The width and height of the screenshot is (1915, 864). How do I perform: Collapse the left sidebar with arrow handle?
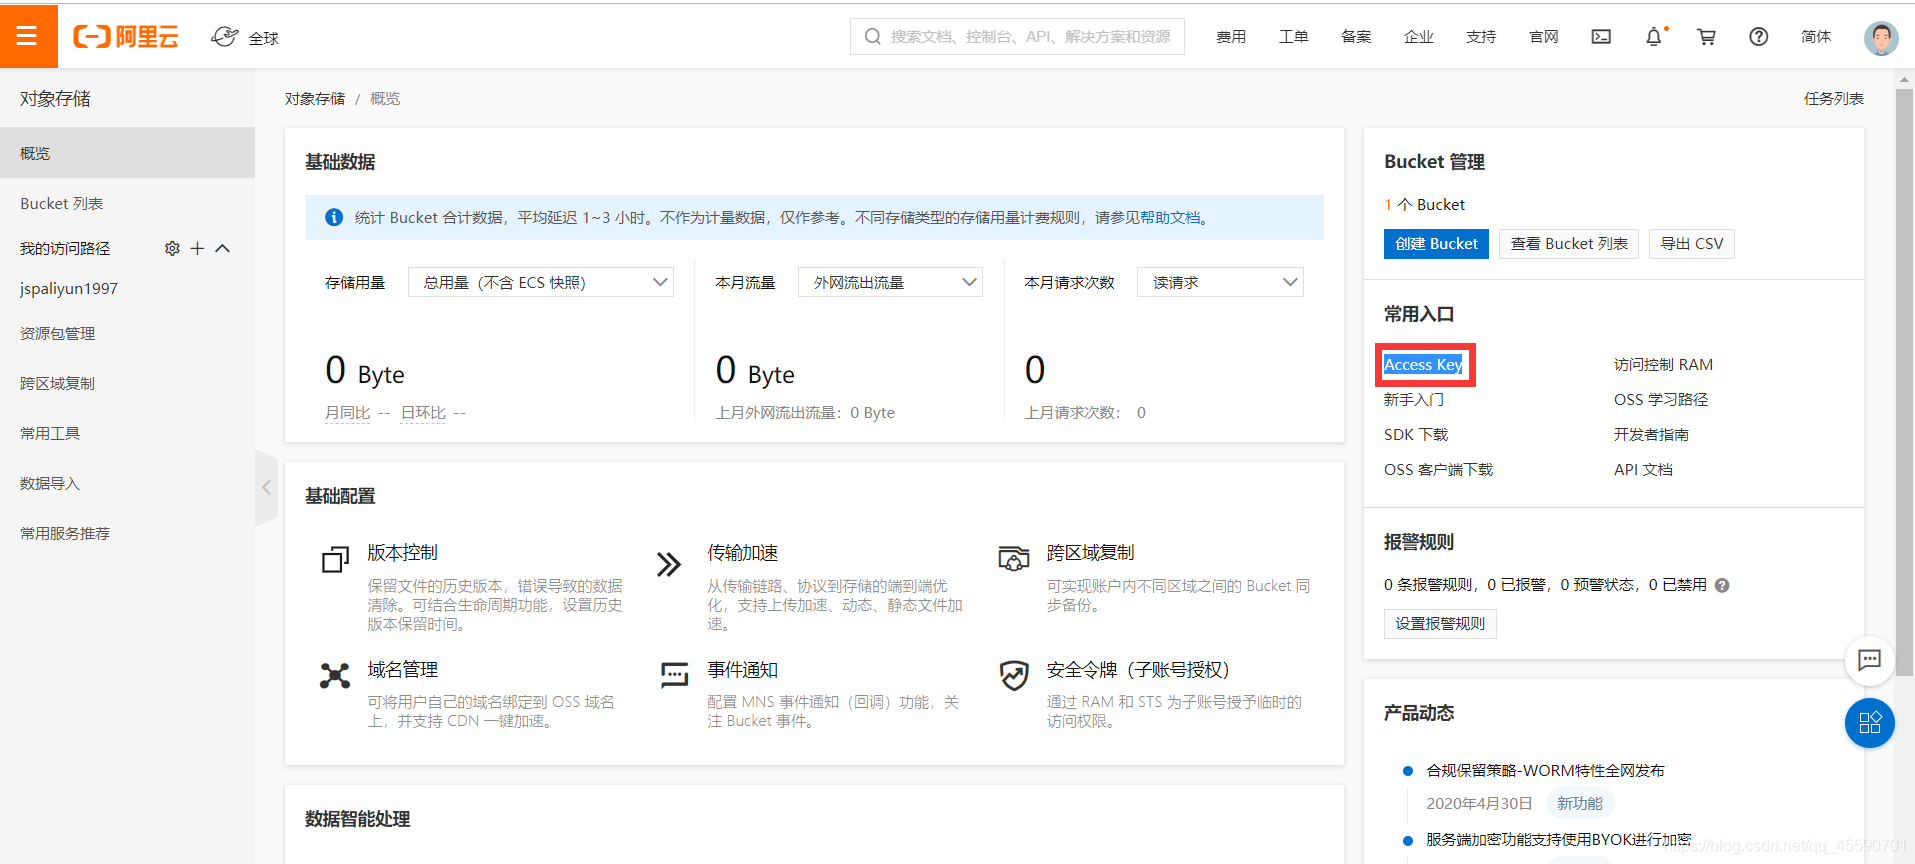(x=266, y=487)
